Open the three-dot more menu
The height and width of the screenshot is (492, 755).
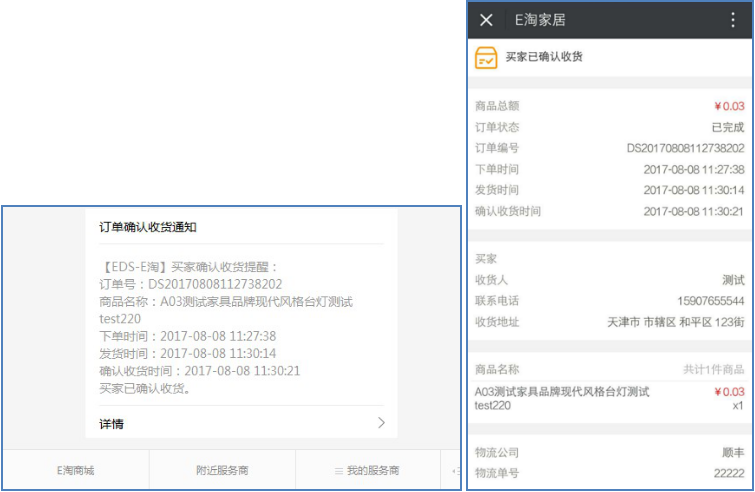pyautogui.click(x=733, y=20)
